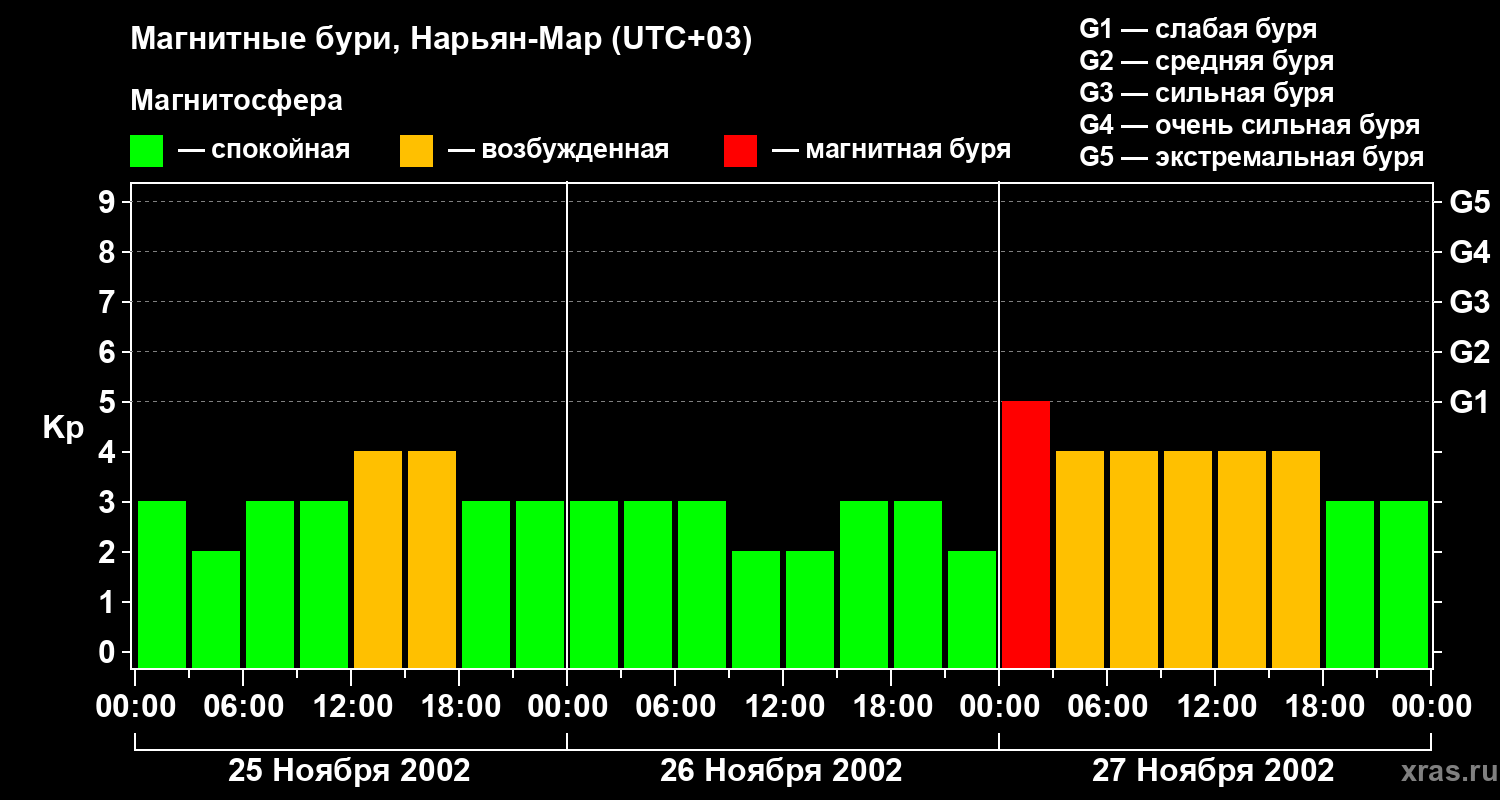The width and height of the screenshot is (1500, 800).
Task: Click the green 'спокойная' legend swatch
Action: tap(147, 151)
